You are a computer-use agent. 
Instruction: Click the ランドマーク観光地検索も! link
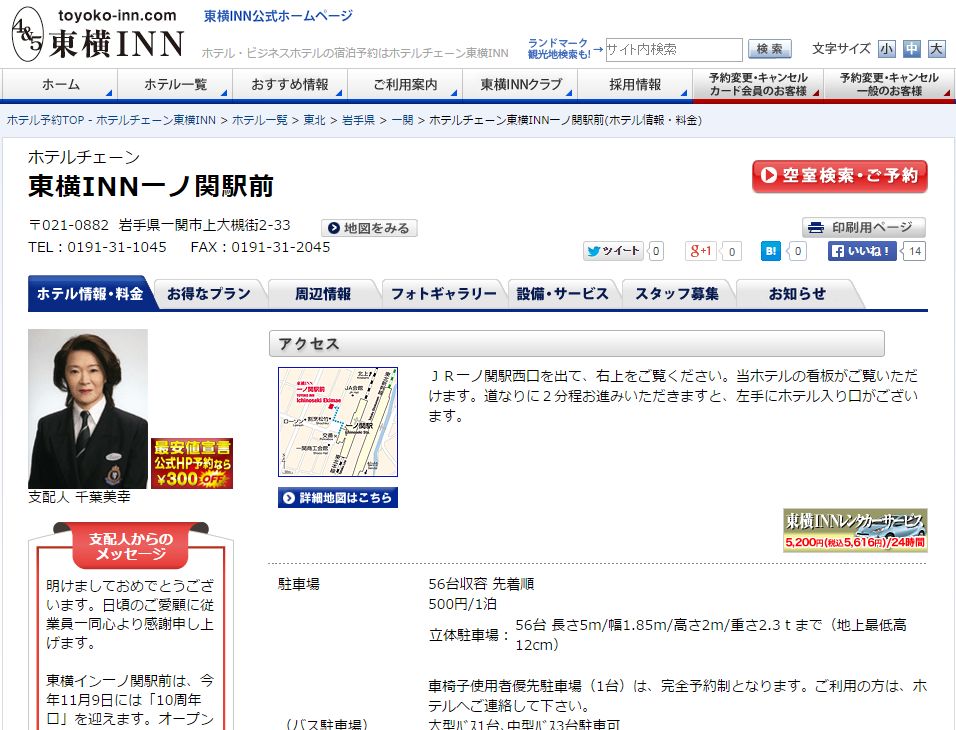click(559, 49)
